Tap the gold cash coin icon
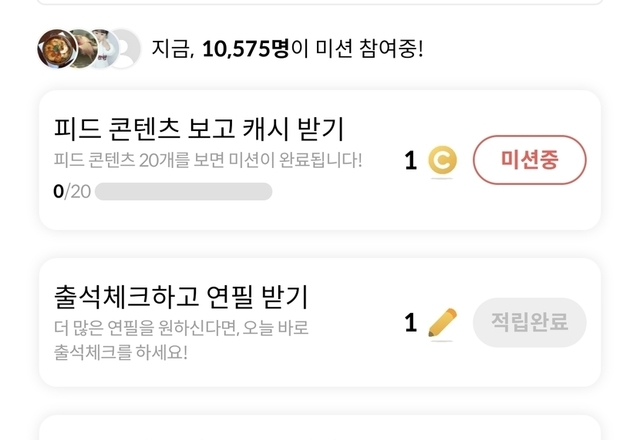Screen dimensions: 640x440 point(441,160)
